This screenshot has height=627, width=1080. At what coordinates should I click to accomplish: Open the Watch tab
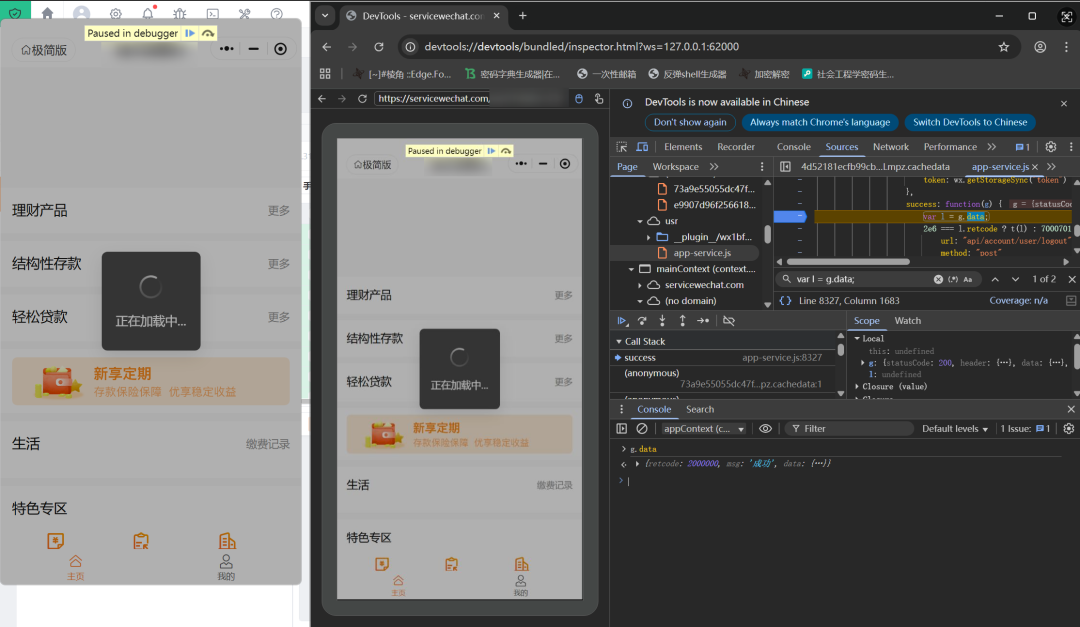tap(907, 320)
